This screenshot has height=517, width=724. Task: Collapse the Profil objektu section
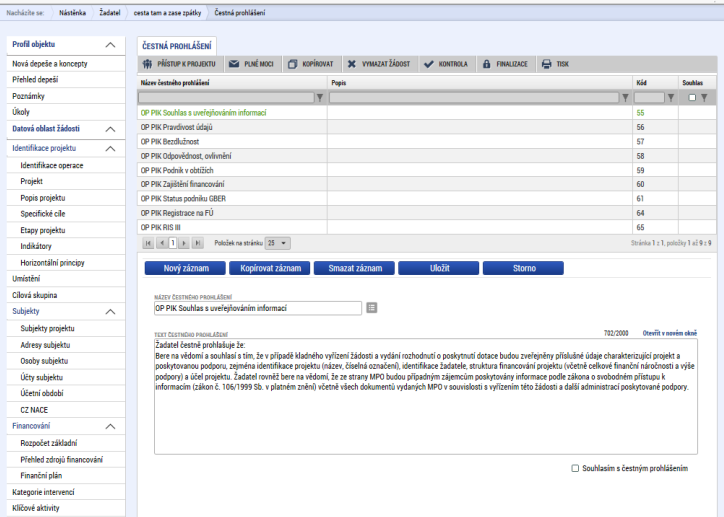tap(110, 45)
